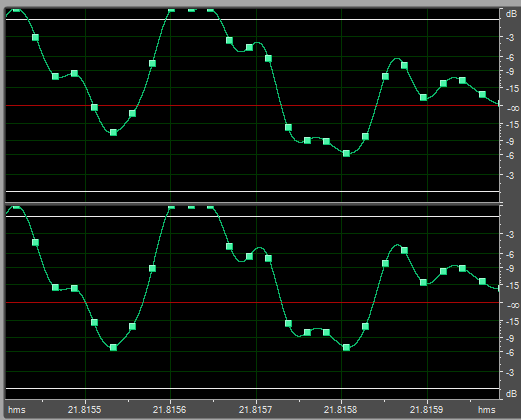
Task: Click the 21.8158 mark on the time ruler
Action: pos(341,409)
